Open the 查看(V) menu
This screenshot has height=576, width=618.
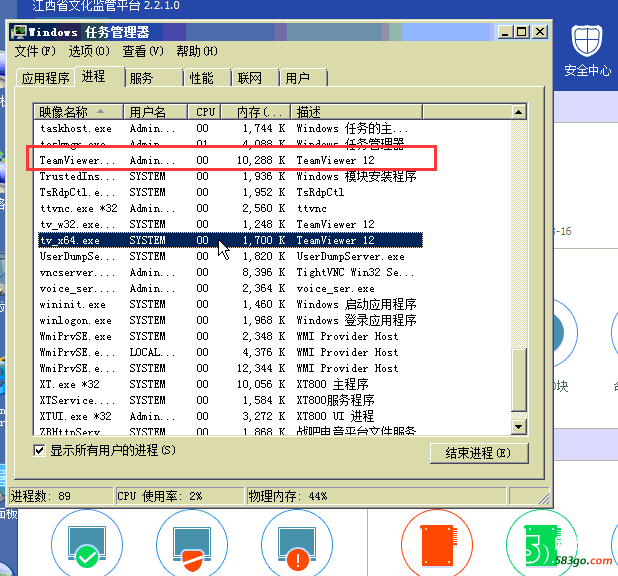pyautogui.click(x=142, y=51)
